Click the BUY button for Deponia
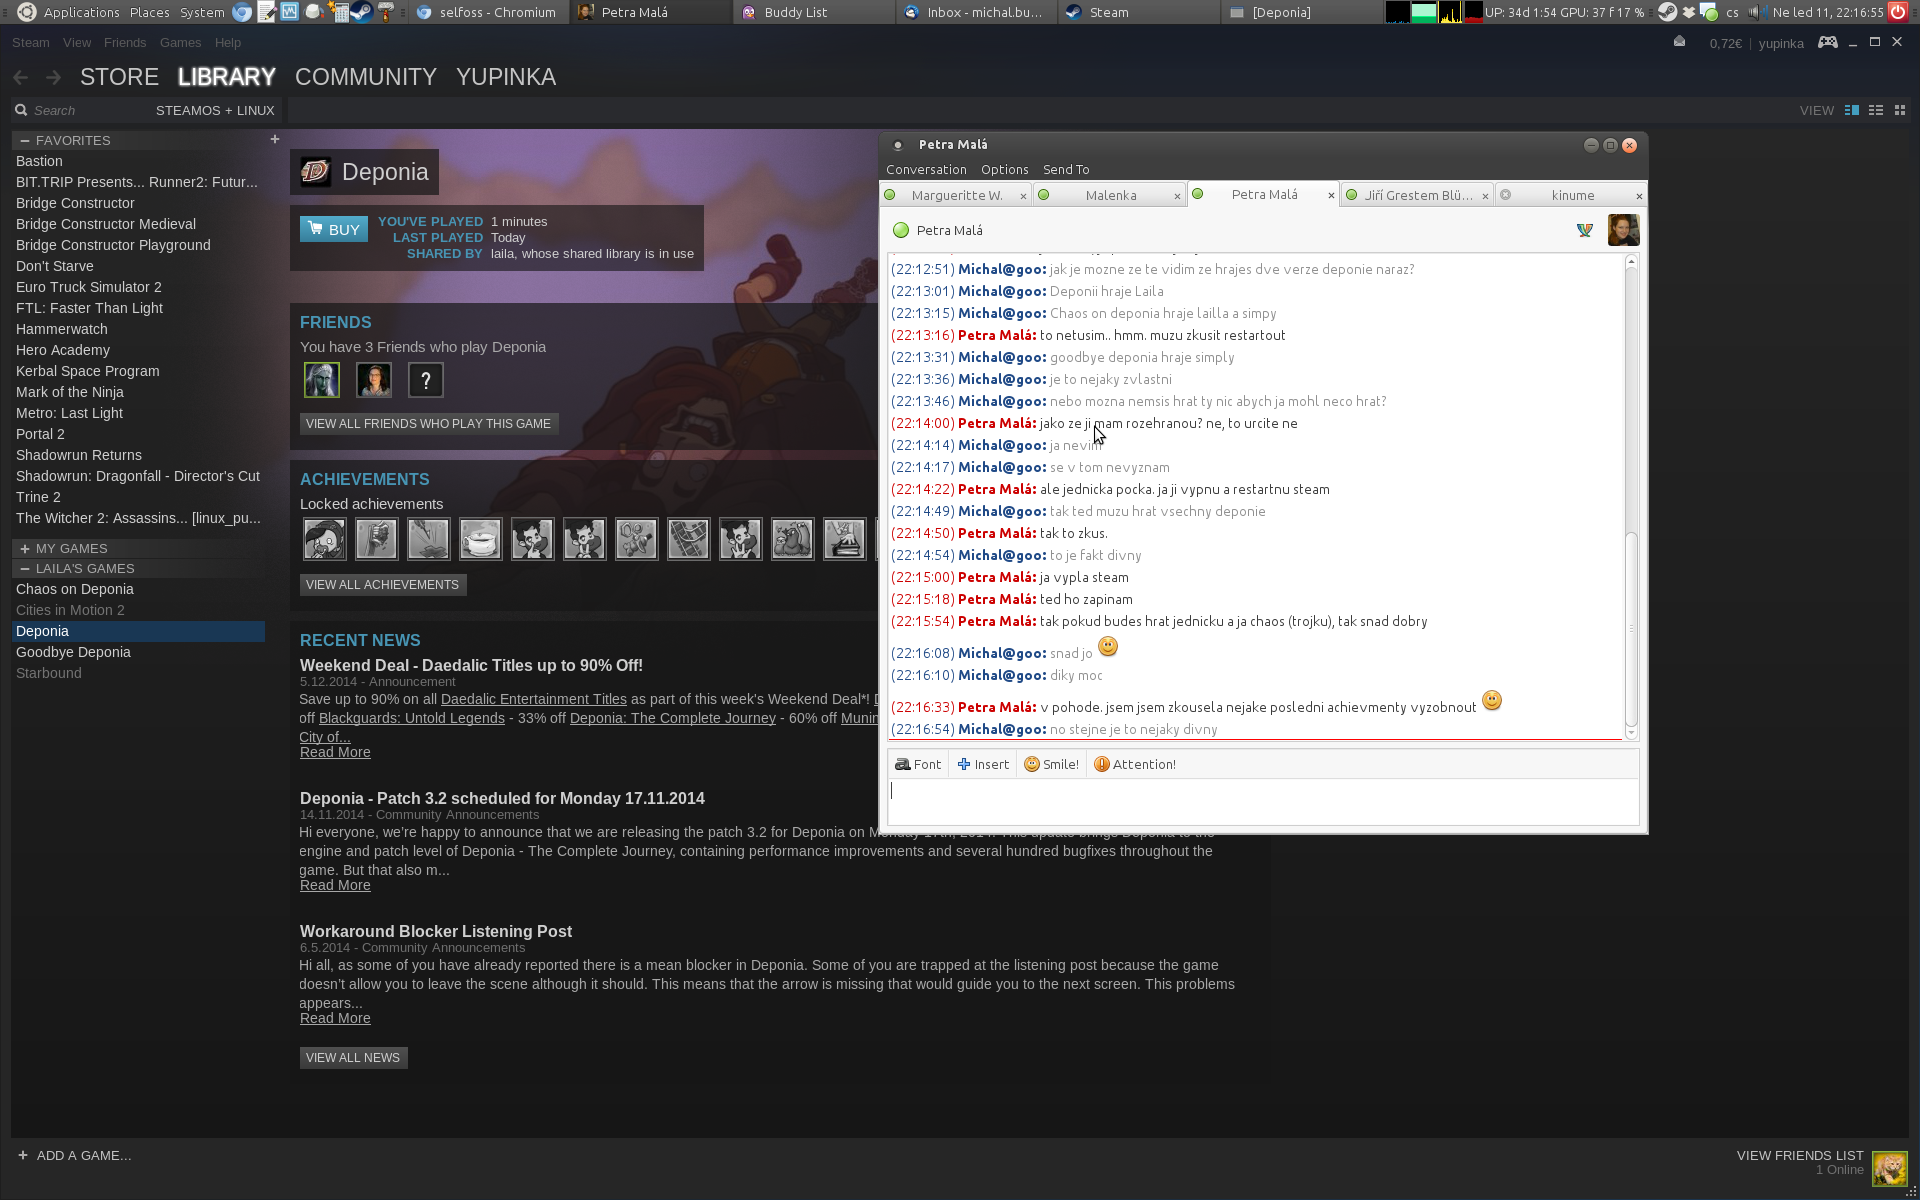The height and width of the screenshot is (1200, 1920). pyautogui.click(x=334, y=229)
